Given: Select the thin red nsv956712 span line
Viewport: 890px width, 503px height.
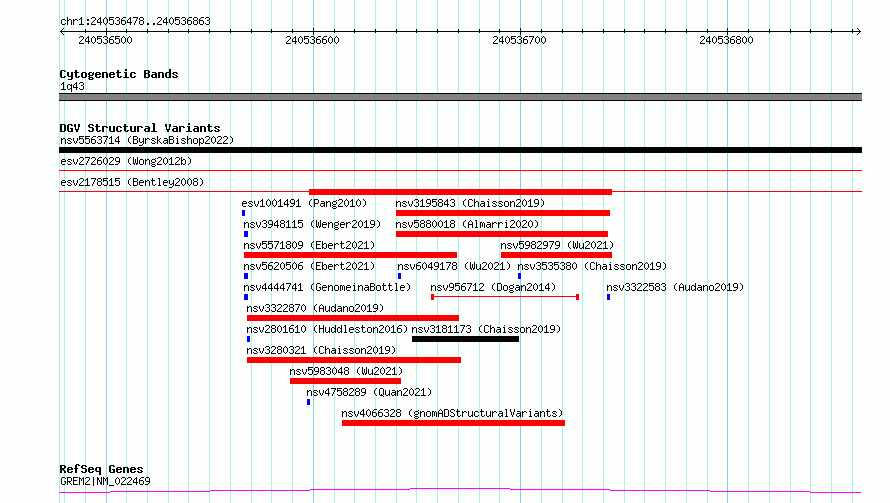Looking at the screenshot, I should (x=505, y=297).
